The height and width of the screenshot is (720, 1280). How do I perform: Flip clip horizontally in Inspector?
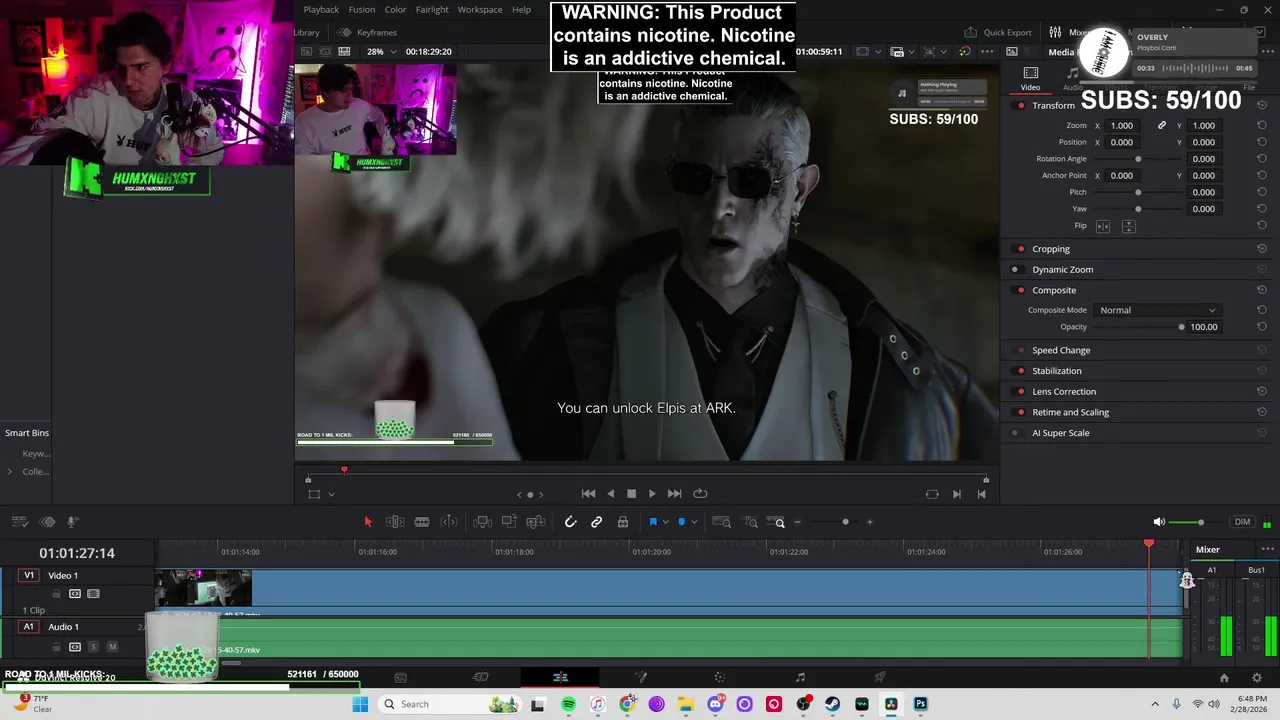coord(1103,226)
